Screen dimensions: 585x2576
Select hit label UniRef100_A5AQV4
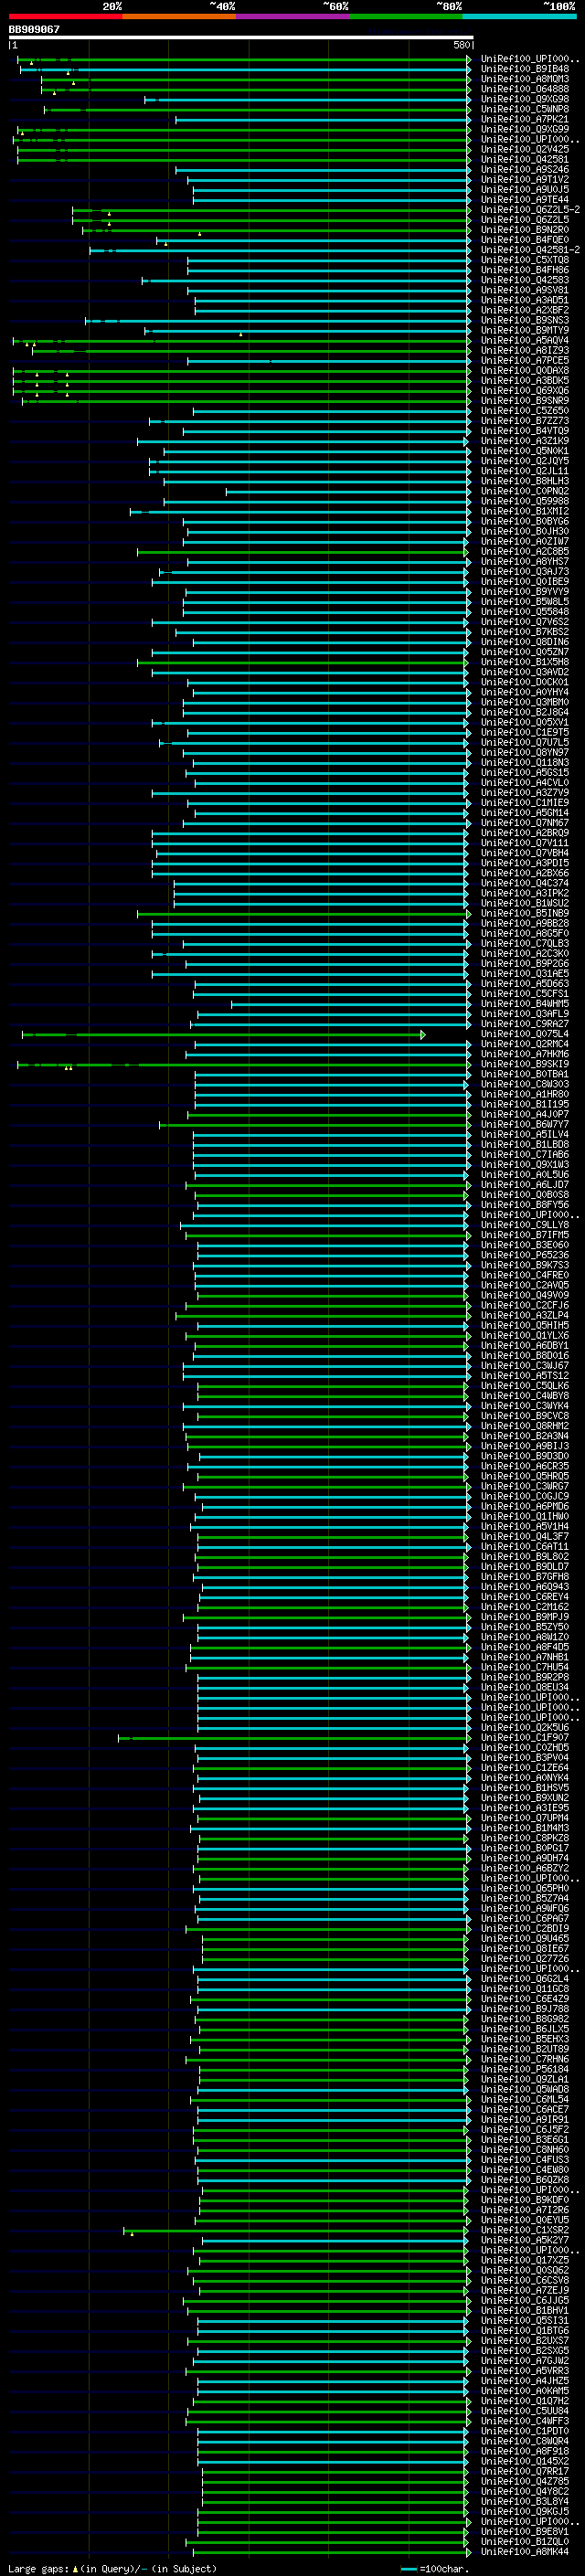point(524,341)
